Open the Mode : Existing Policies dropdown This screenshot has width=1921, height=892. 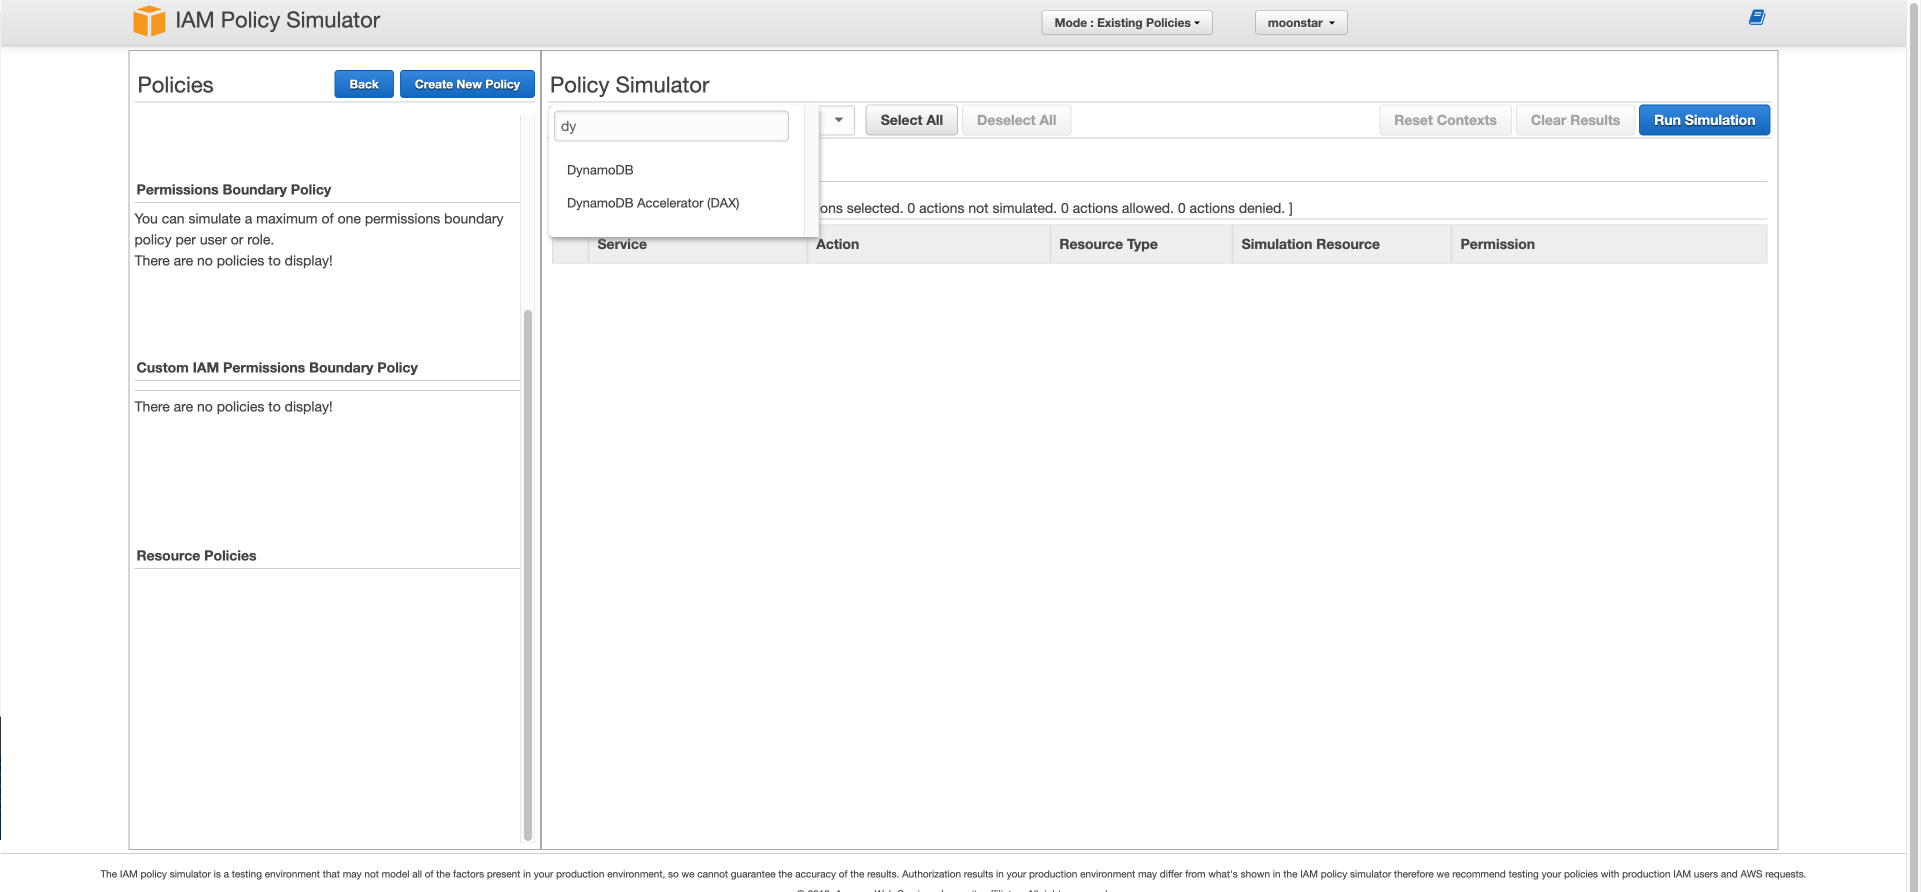1127,23
